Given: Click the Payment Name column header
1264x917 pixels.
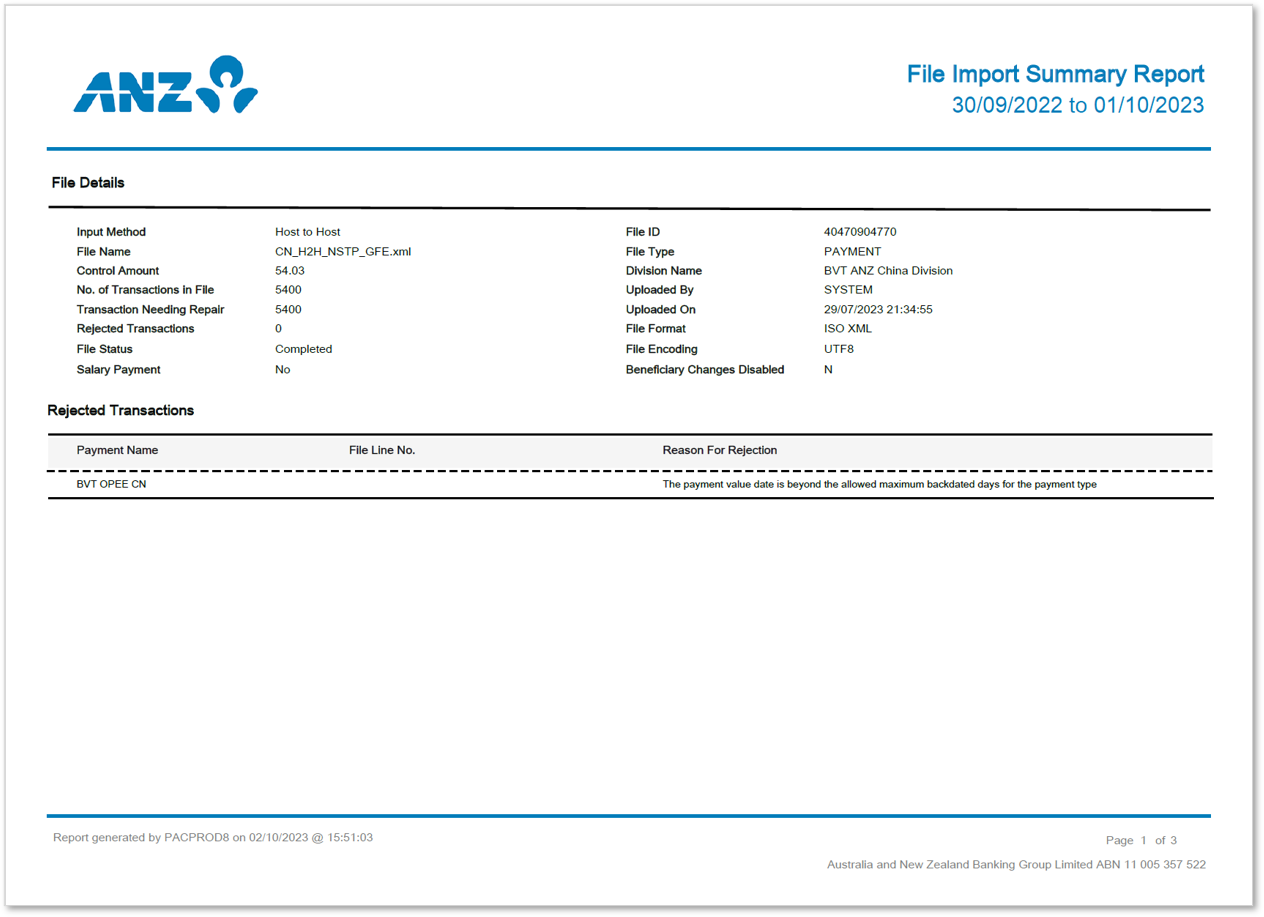Looking at the screenshot, I should 117,450.
